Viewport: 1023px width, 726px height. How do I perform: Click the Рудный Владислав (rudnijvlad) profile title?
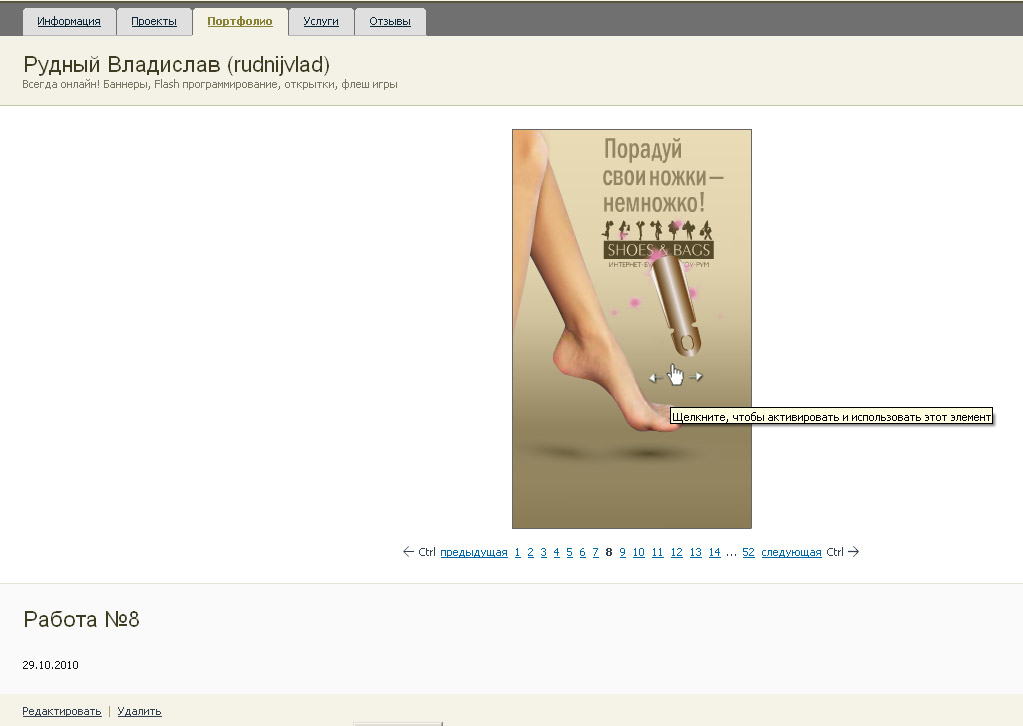tap(176, 65)
